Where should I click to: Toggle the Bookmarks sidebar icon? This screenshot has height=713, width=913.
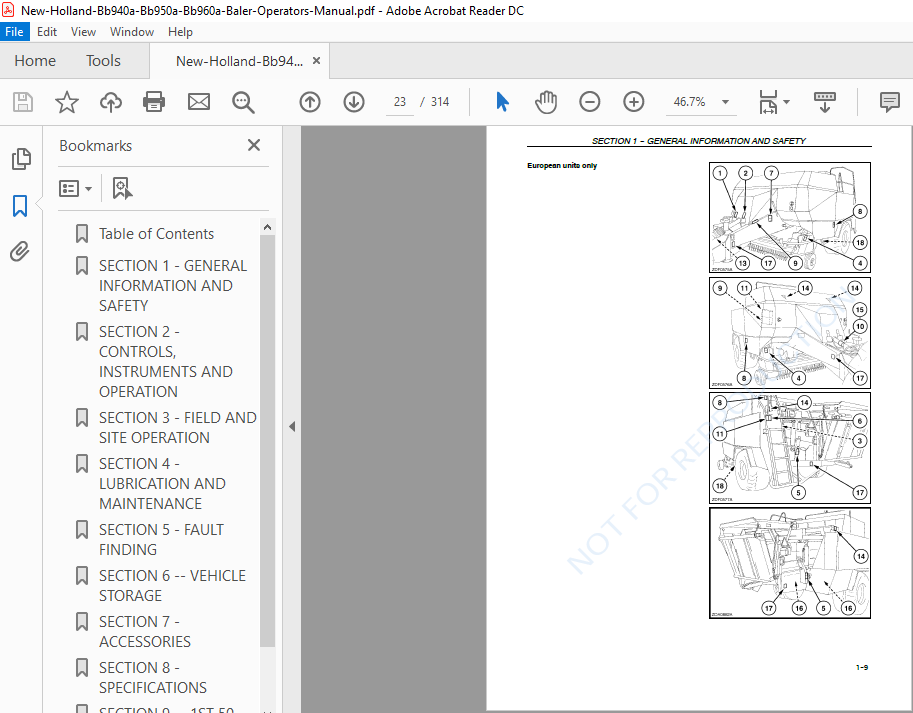(x=20, y=205)
